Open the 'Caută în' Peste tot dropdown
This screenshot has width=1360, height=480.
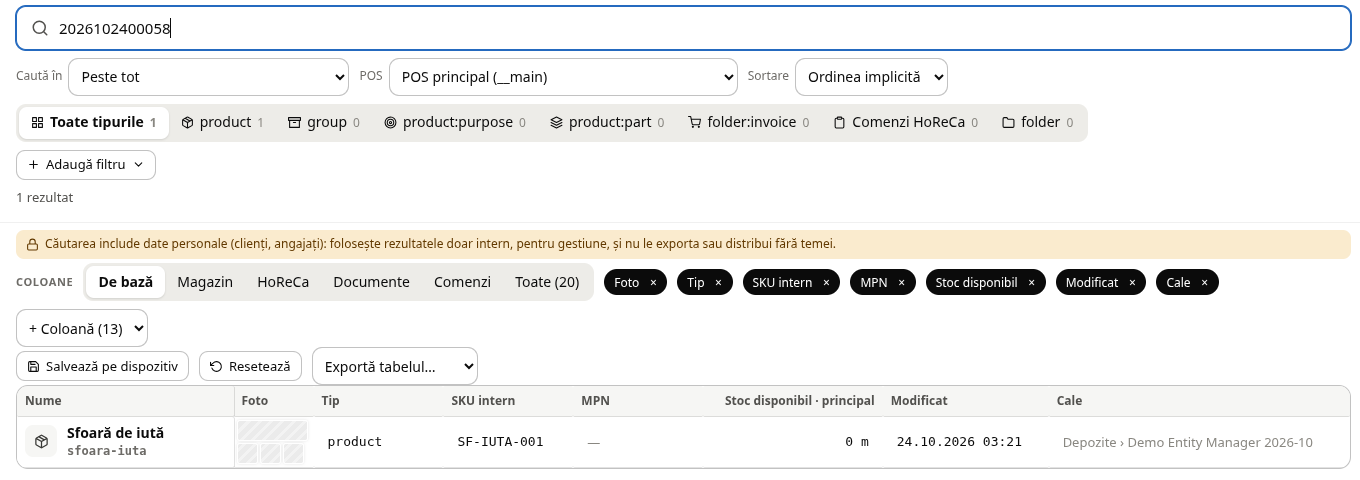(x=208, y=76)
